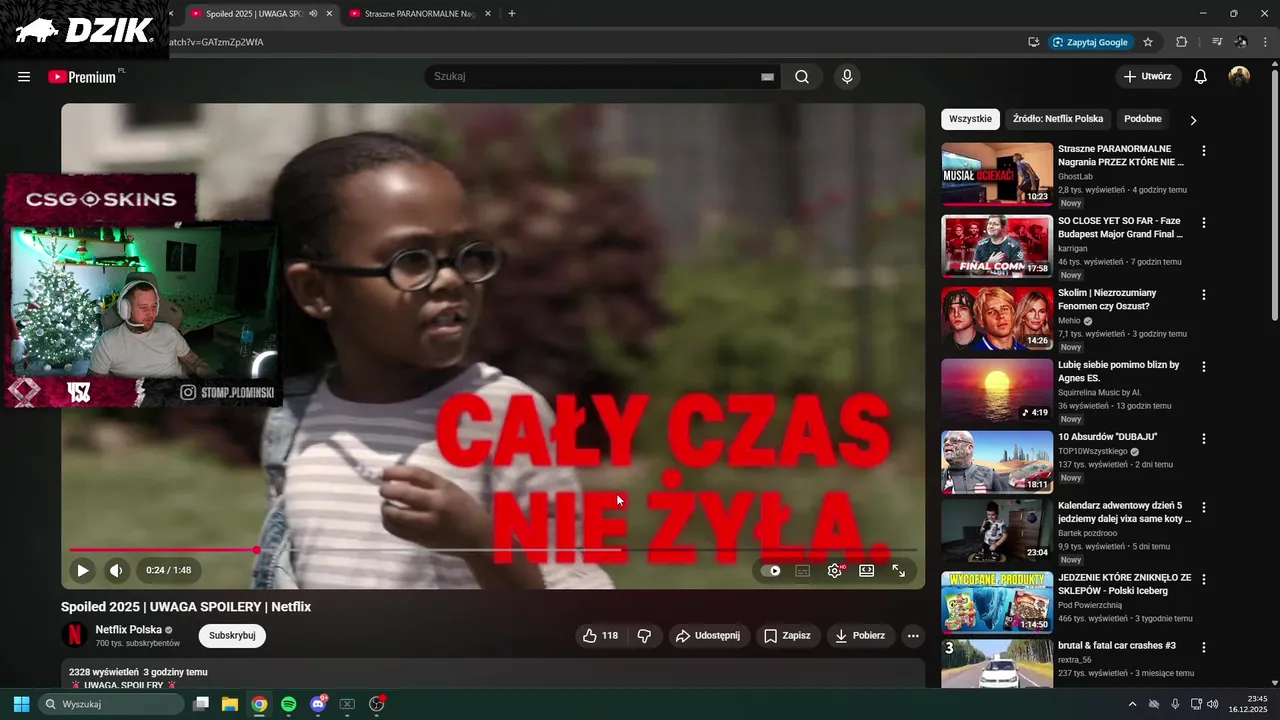The height and width of the screenshot is (720, 1280).
Task: Open the YouTube hamburger guide menu
Action: coord(24,77)
